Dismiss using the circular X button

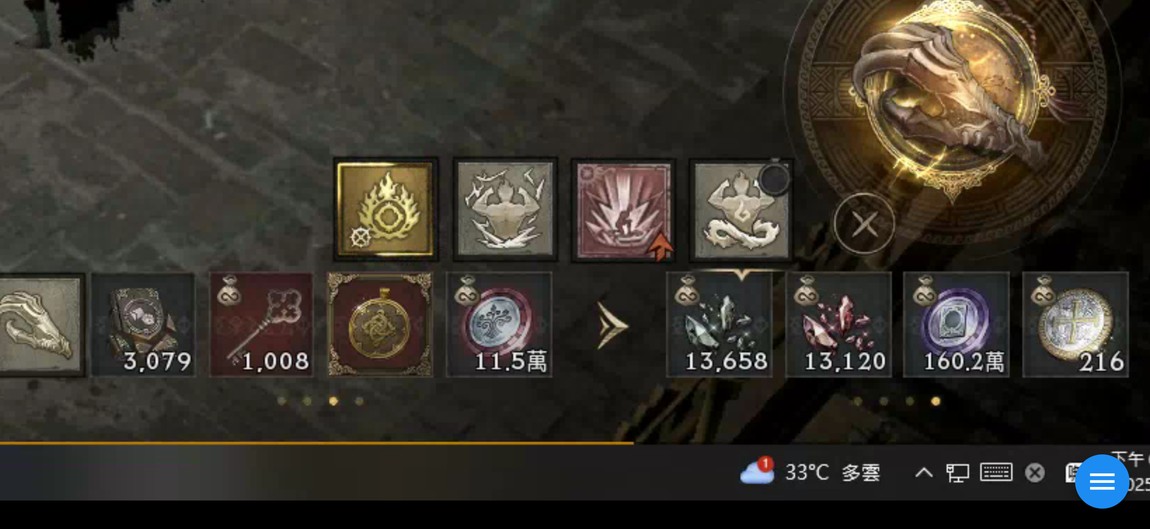pyautogui.click(x=865, y=224)
